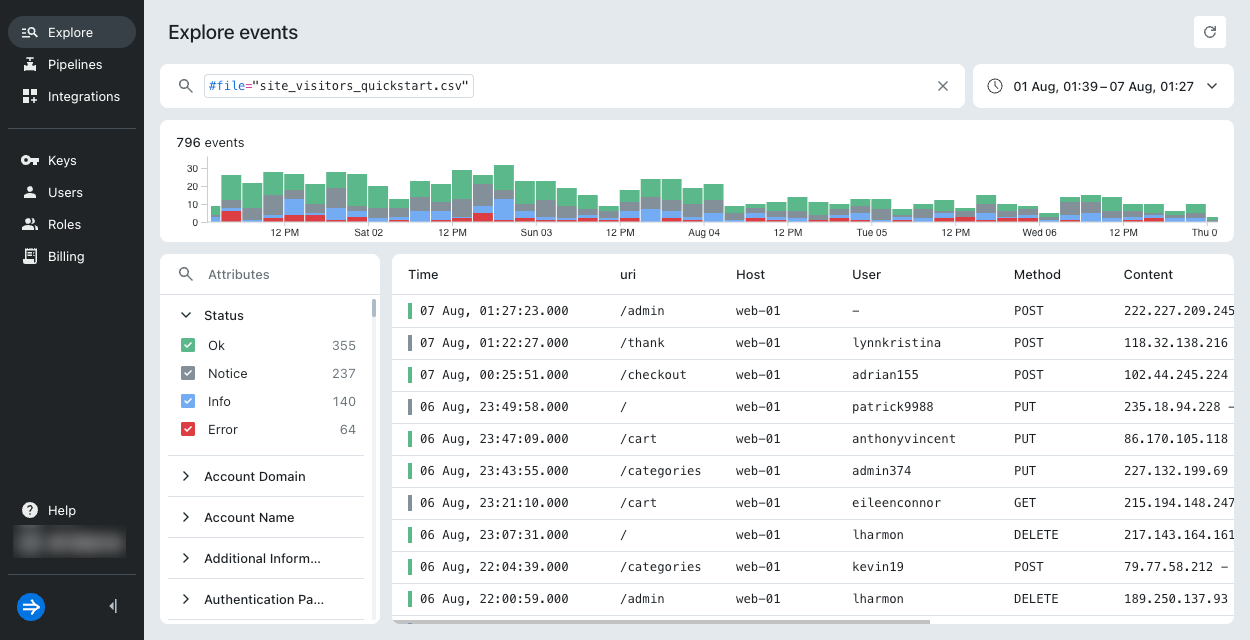
Task: Click the 796 events count label
Action: (x=210, y=143)
